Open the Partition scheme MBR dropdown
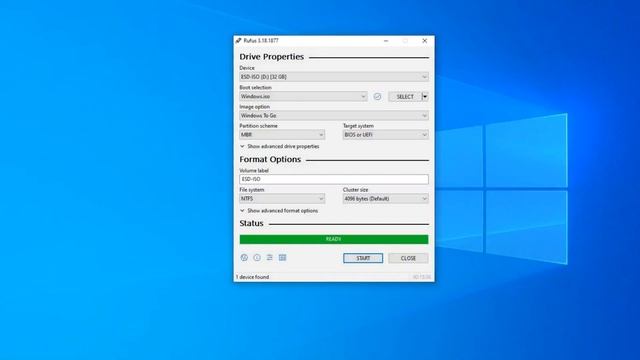640x360 pixels. click(x=282, y=135)
